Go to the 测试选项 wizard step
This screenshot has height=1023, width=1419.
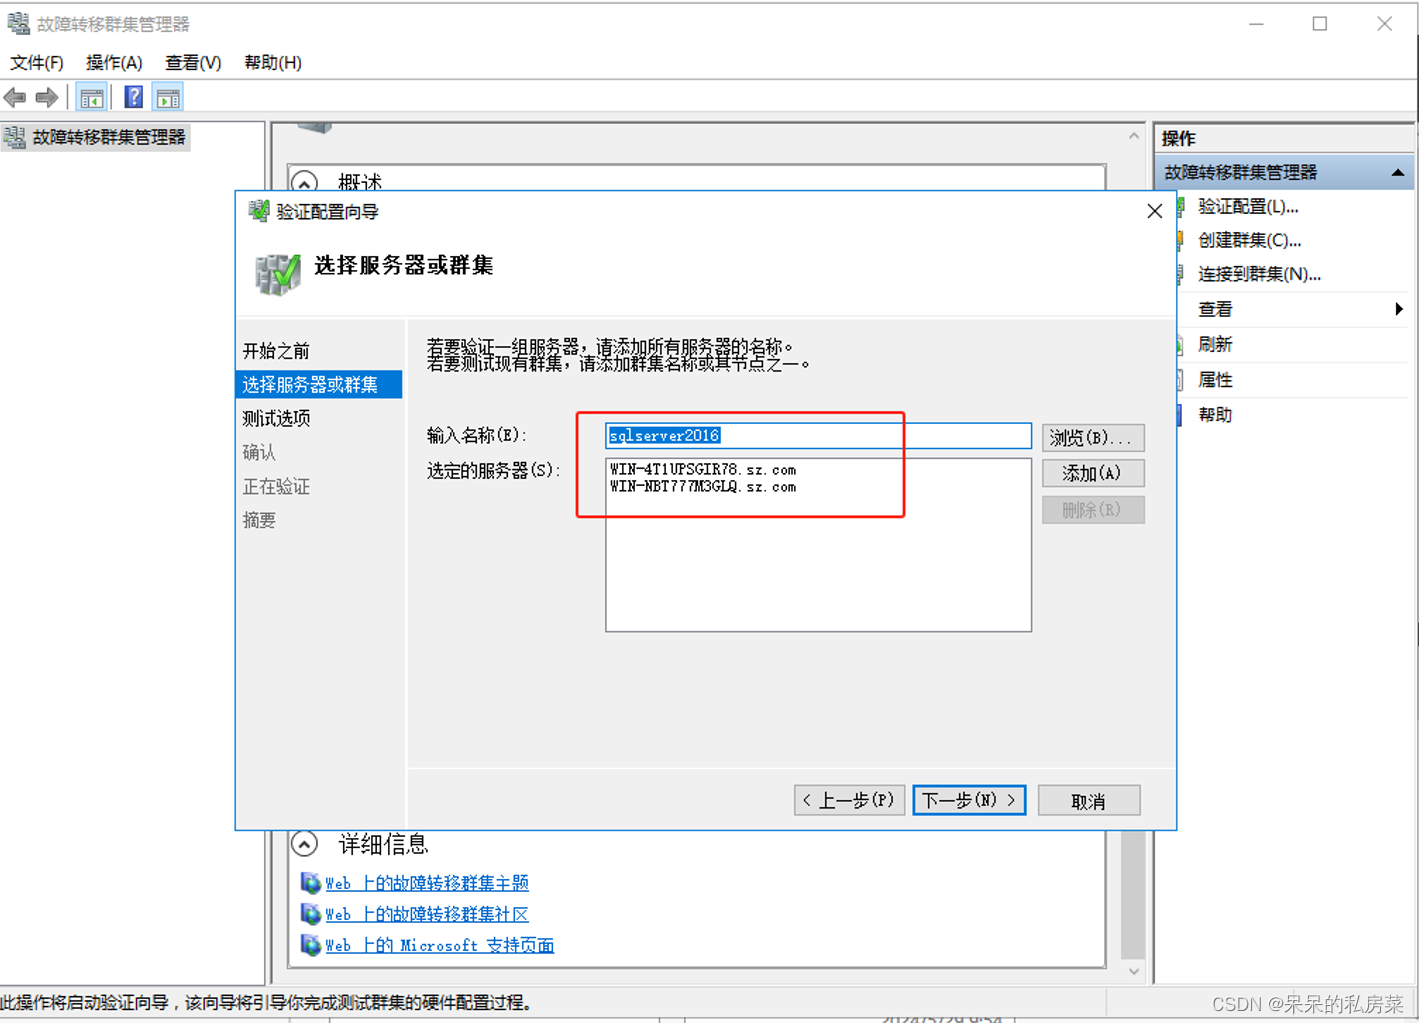pos(276,418)
